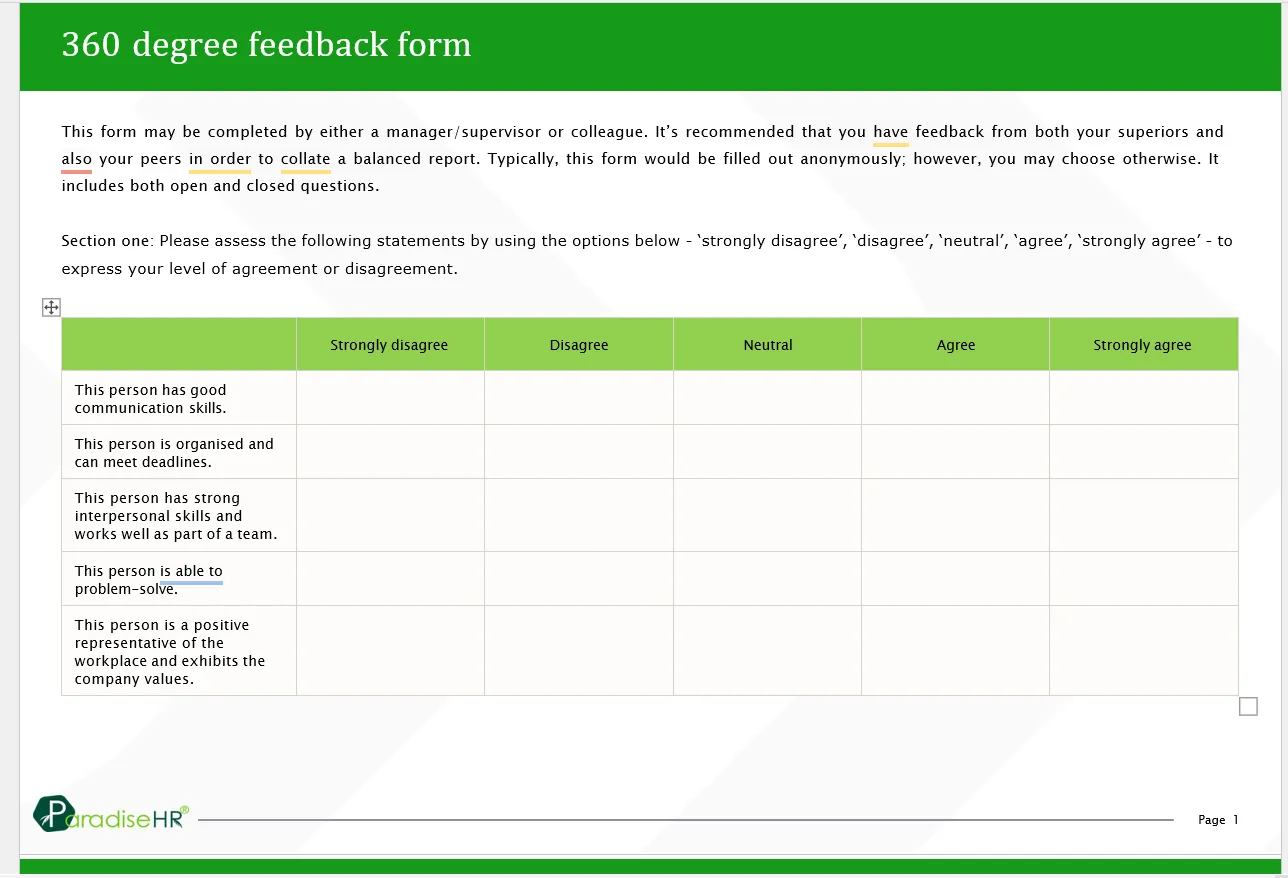Click the underlined phrase 'in order'
Image resolution: width=1288 pixels, height=878 pixels.
pos(220,159)
